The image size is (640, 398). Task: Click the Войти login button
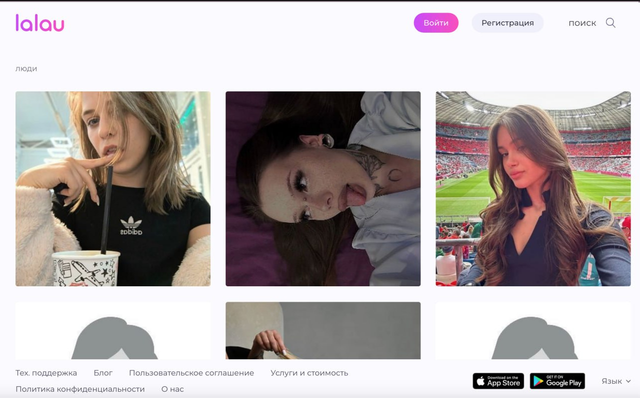(x=436, y=23)
